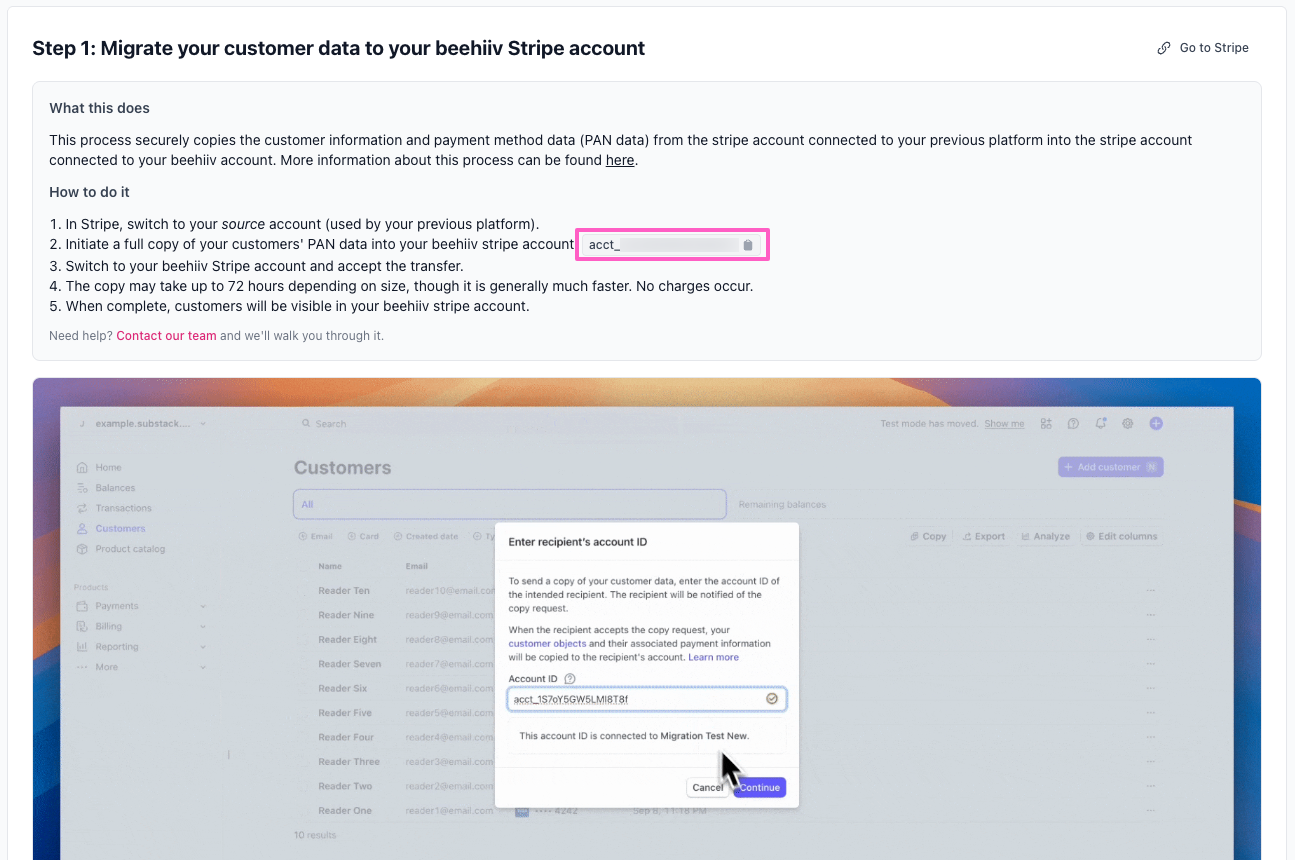The image size is (1295, 860).
Task: Cancel the recipient account ID dialog
Action: [707, 788]
